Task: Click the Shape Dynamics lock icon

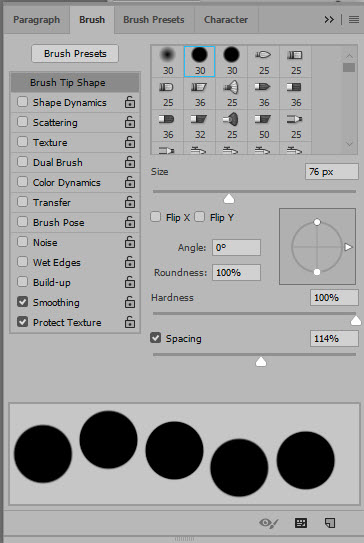Action: (x=130, y=102)
